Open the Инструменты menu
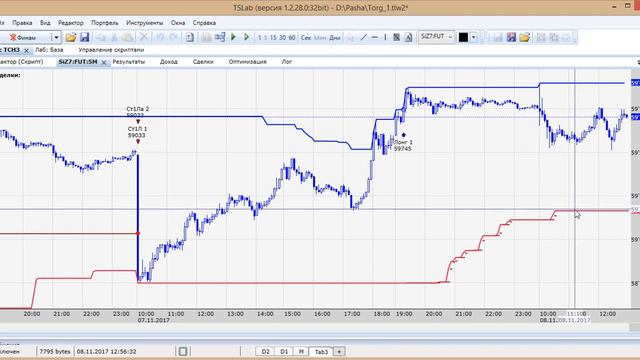Screen dimensions: 640x360 pyautogui.click(x=144, y=23)
